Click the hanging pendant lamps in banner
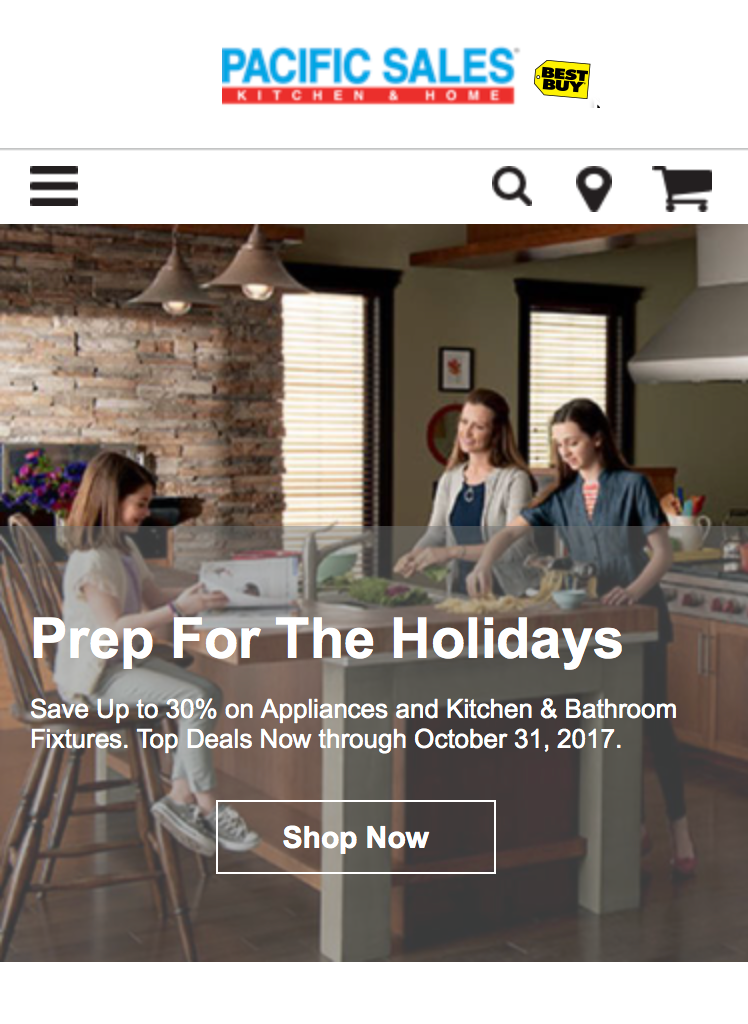Viewport: 748px width, 1024px height. [216, 271]
